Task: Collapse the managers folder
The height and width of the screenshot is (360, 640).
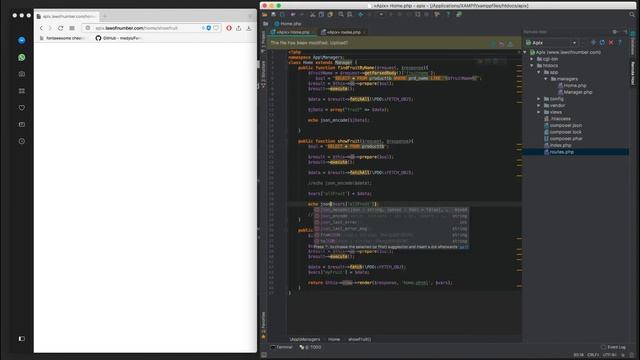Action: click(546, 79)
